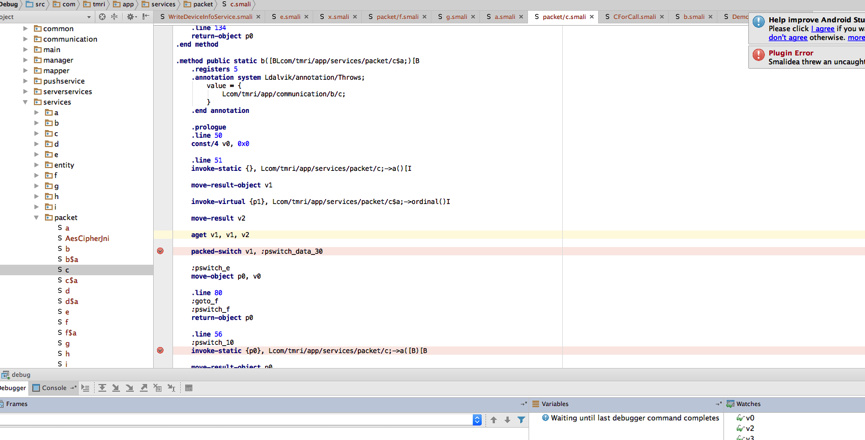Expand the entity folder in project tree
The height and width of the screenshot is (440, 865).
pos(37,165)
